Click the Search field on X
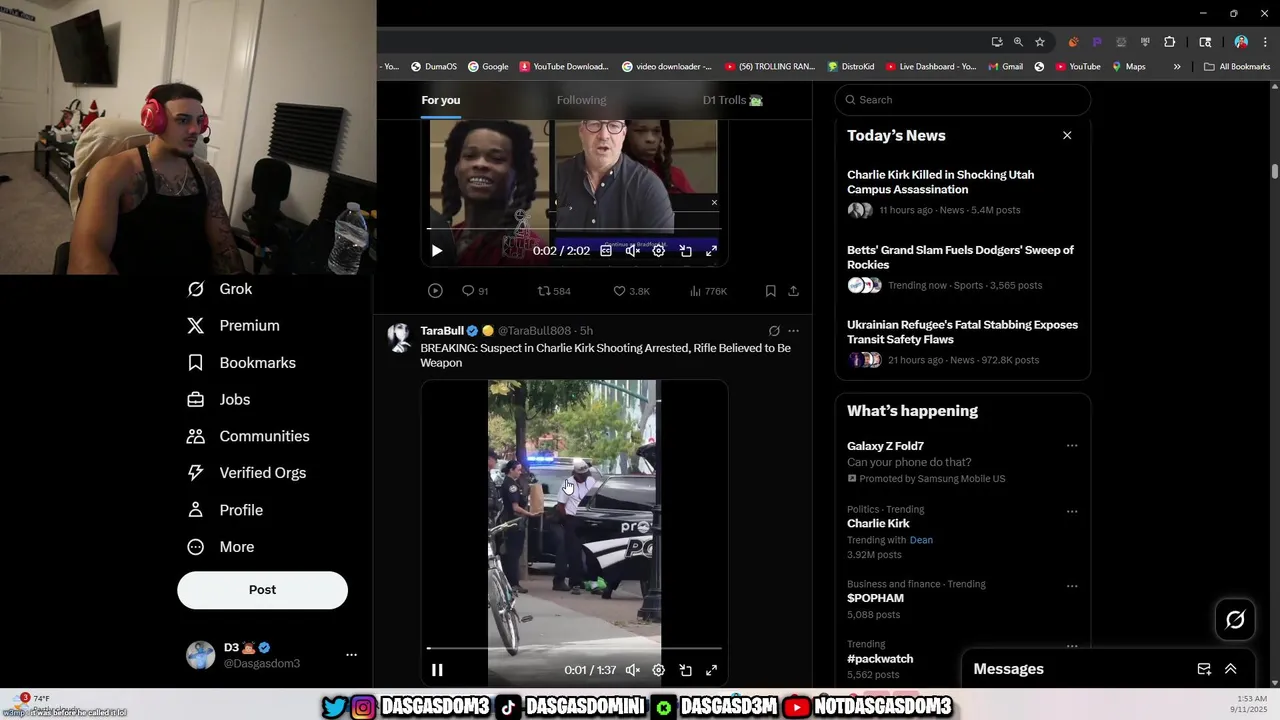Viewport: 1280px width, 720px height. 962,100
